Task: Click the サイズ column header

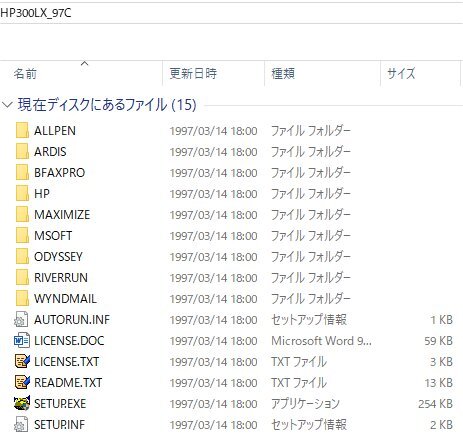Action: point(421,73)
